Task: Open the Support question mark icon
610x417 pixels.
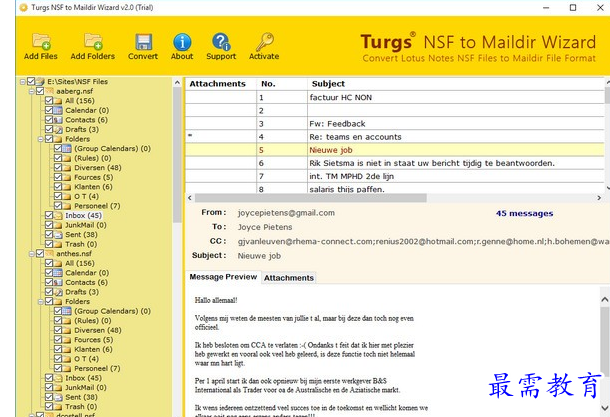Action: (221, 42)
